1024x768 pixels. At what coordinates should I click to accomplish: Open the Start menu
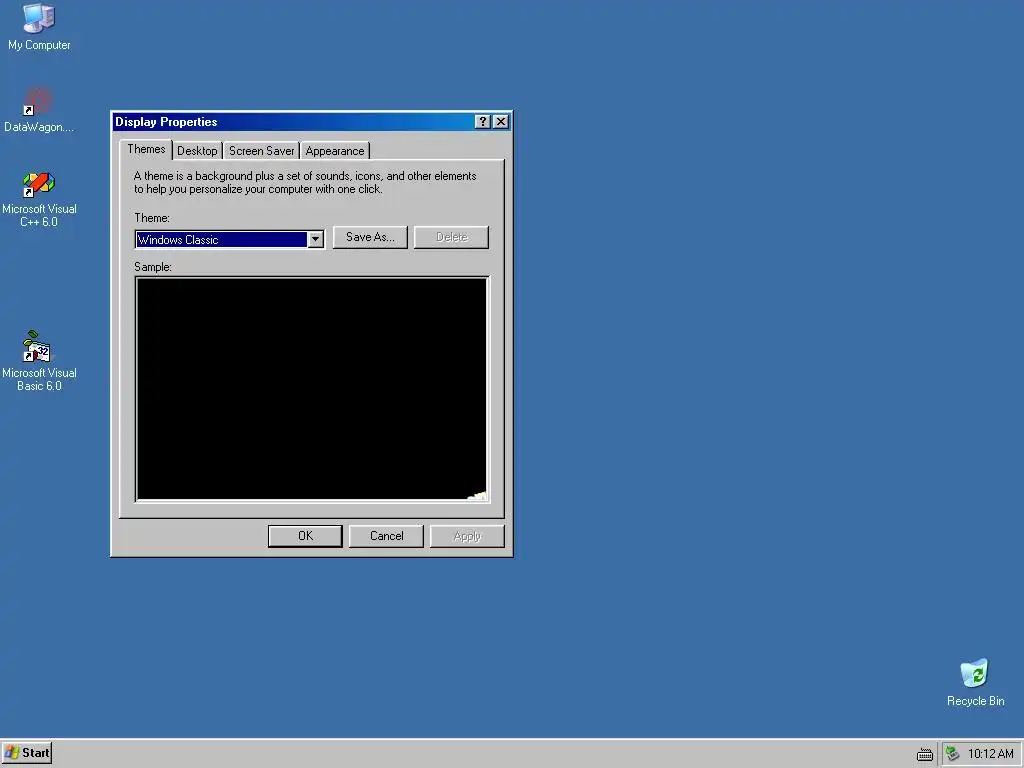(27, 753)
